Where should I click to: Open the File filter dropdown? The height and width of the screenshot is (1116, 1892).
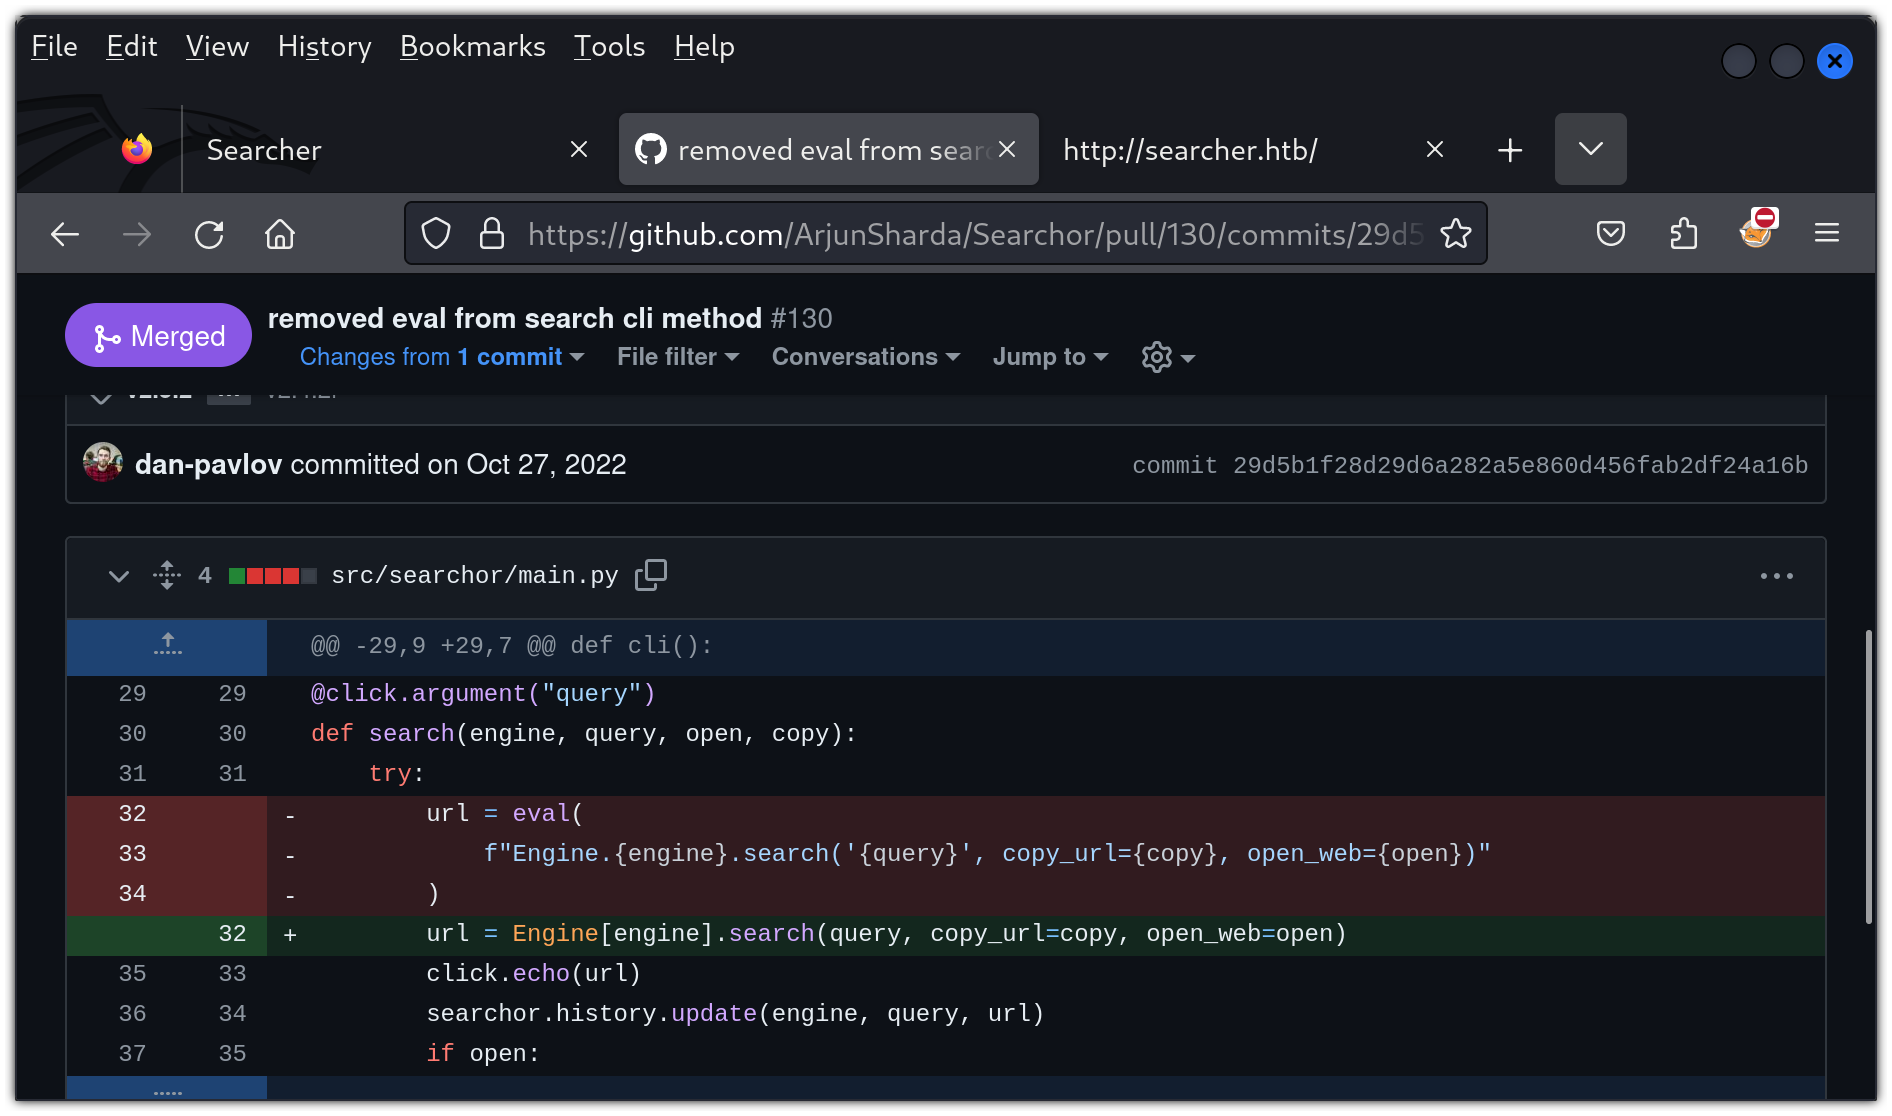[x=677, y=357]
